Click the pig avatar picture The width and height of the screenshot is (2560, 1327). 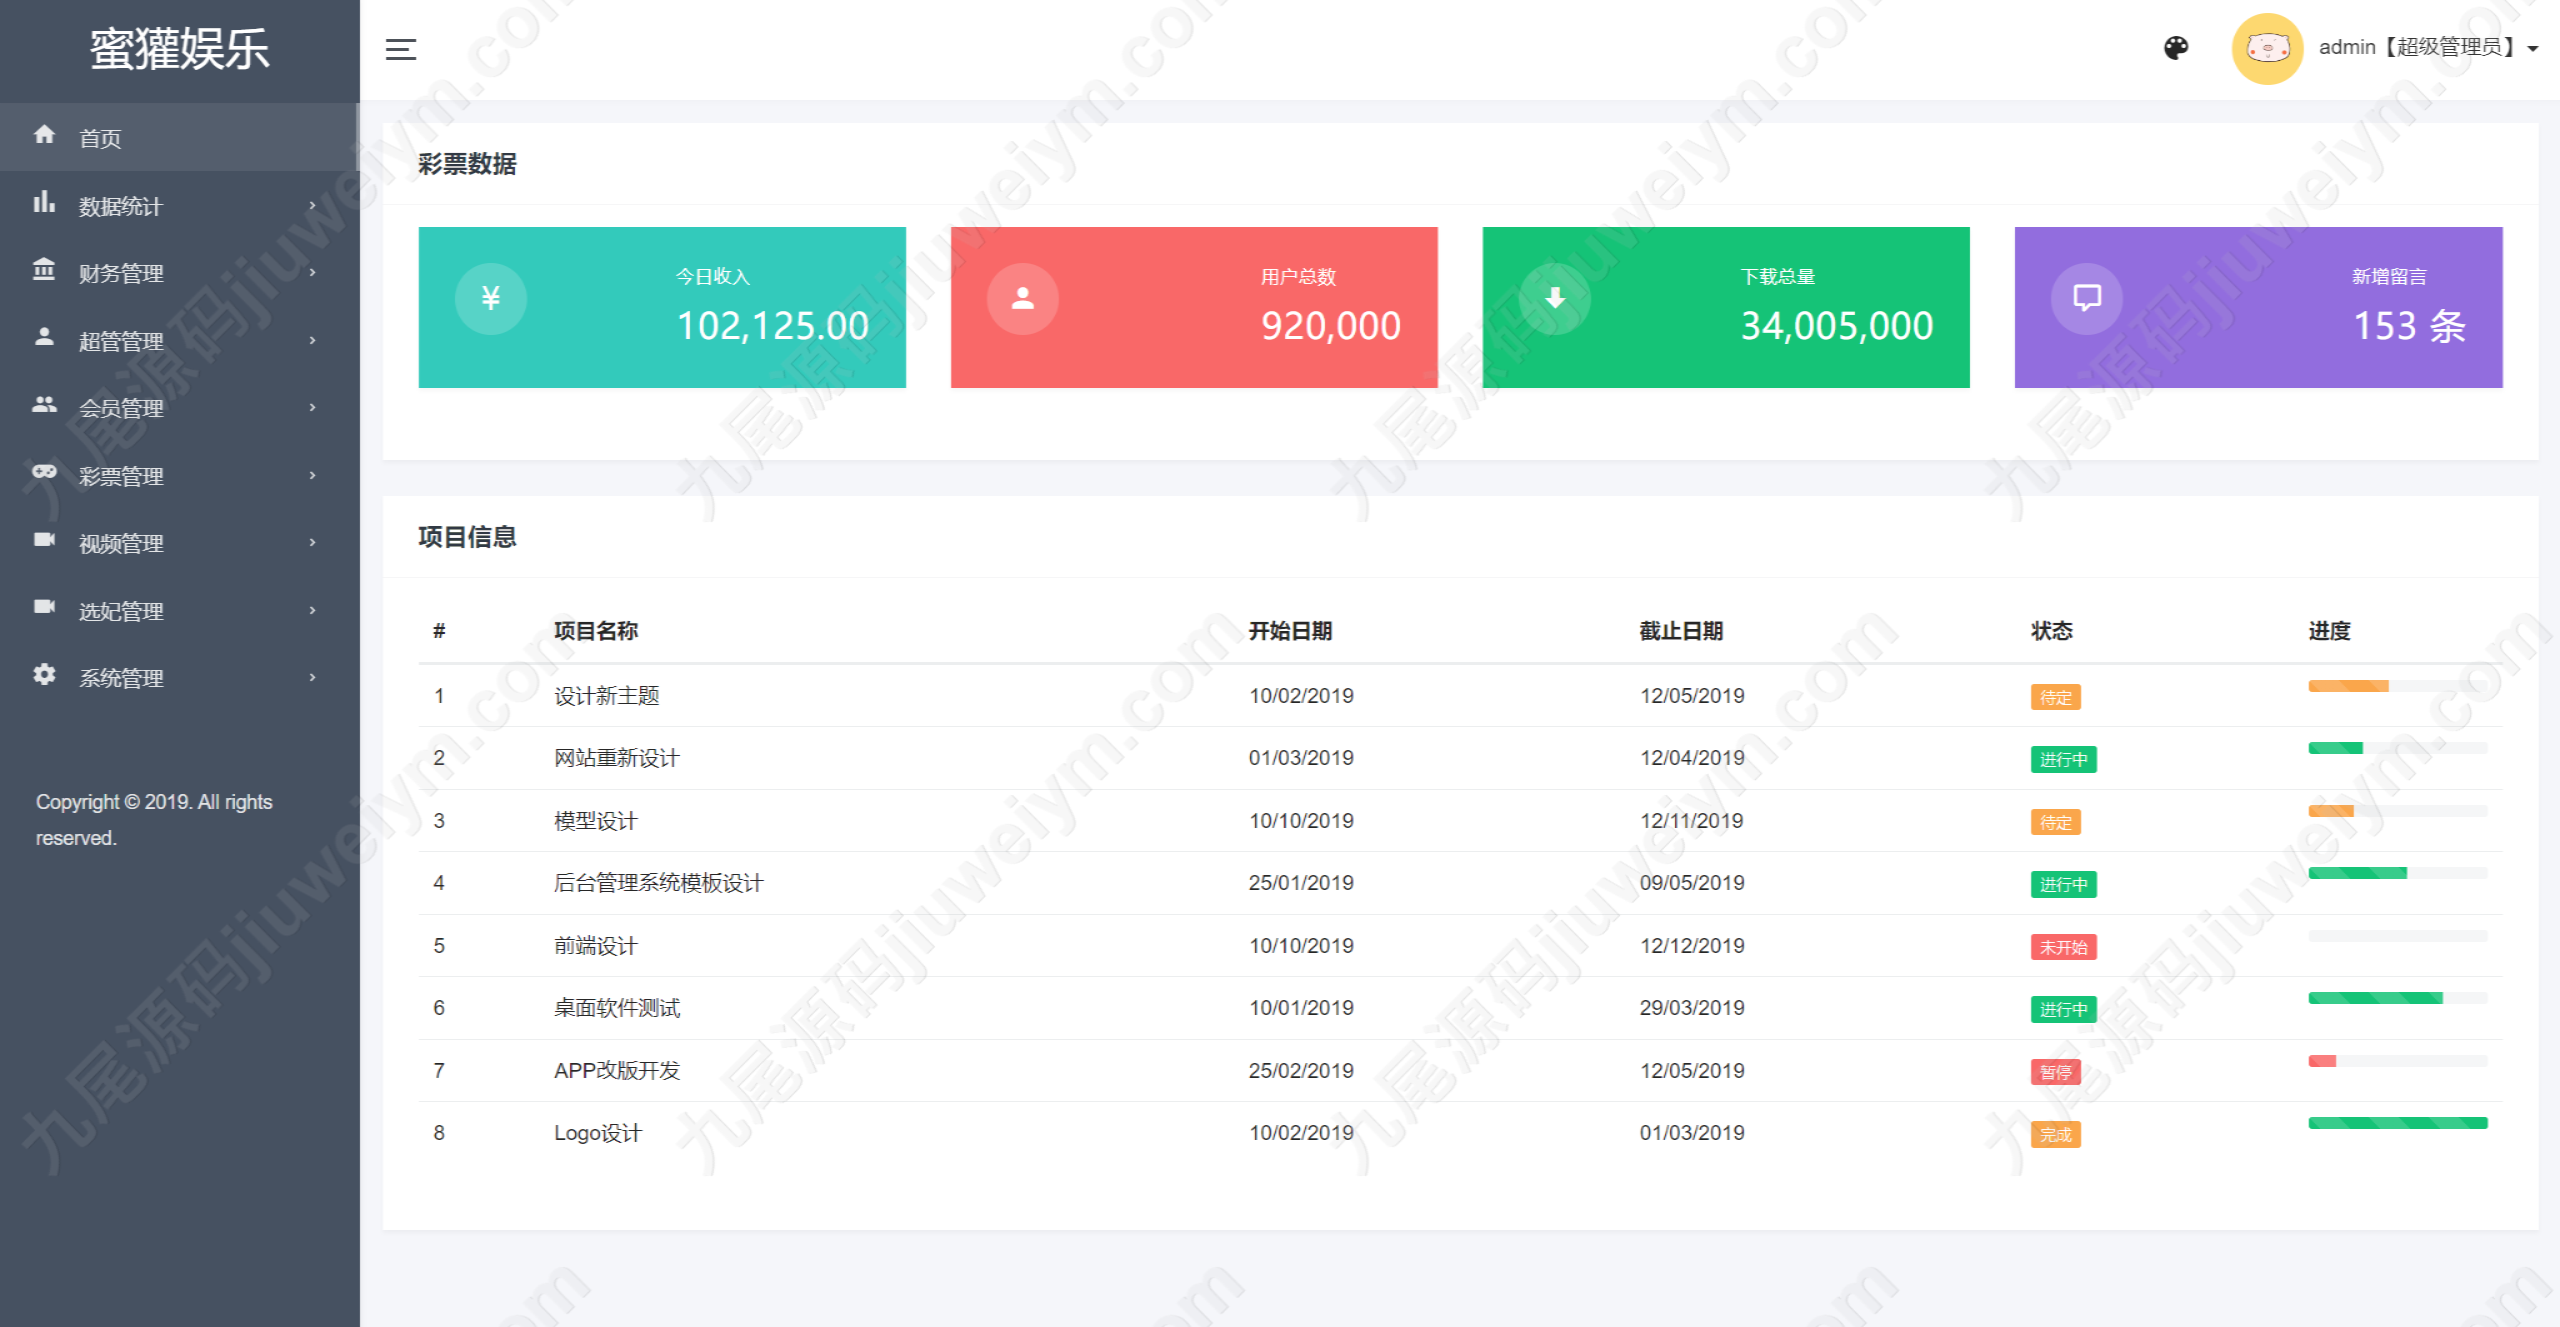(2267, 48)
